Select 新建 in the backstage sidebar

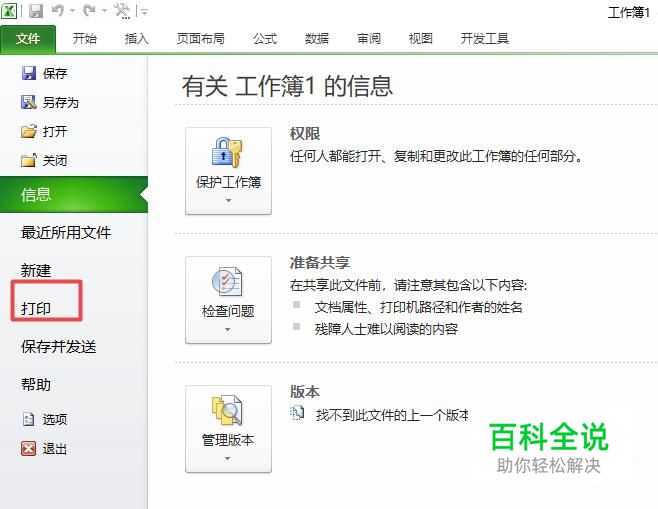coord(36,270)
